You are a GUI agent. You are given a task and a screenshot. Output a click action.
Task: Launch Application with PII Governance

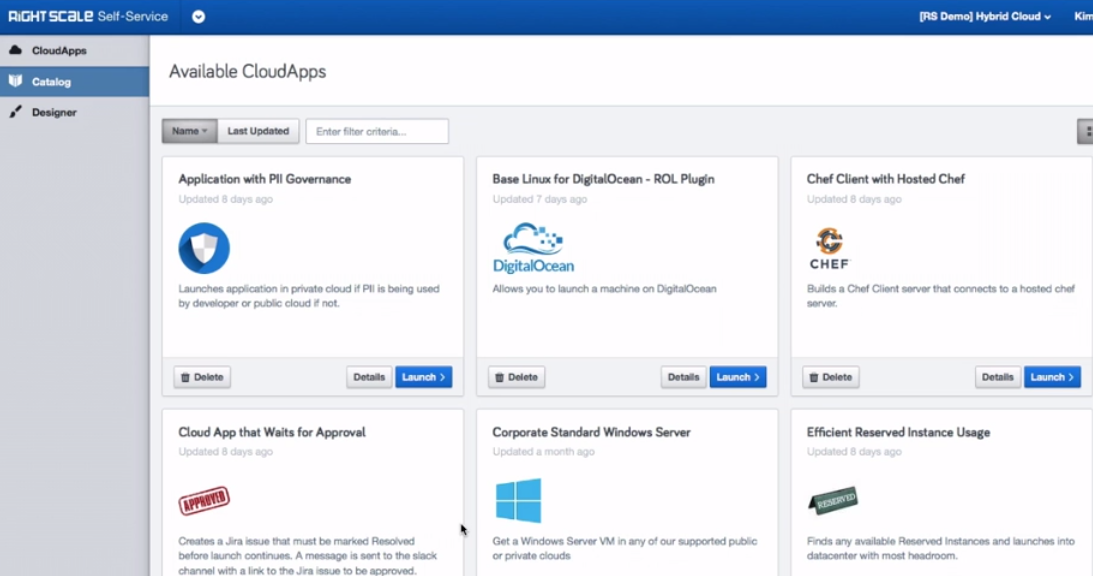click(x=424, y=377)
